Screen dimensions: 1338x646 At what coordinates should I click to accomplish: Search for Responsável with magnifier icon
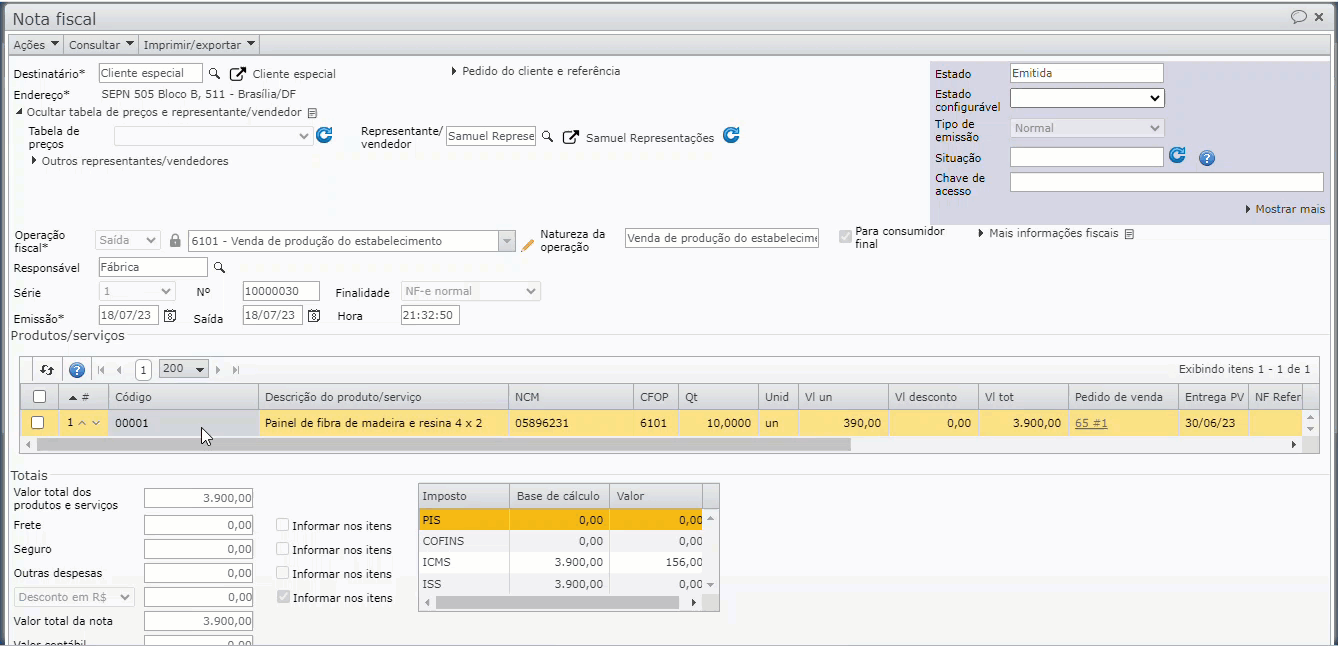pyautogui.click(x=220, y=268)
